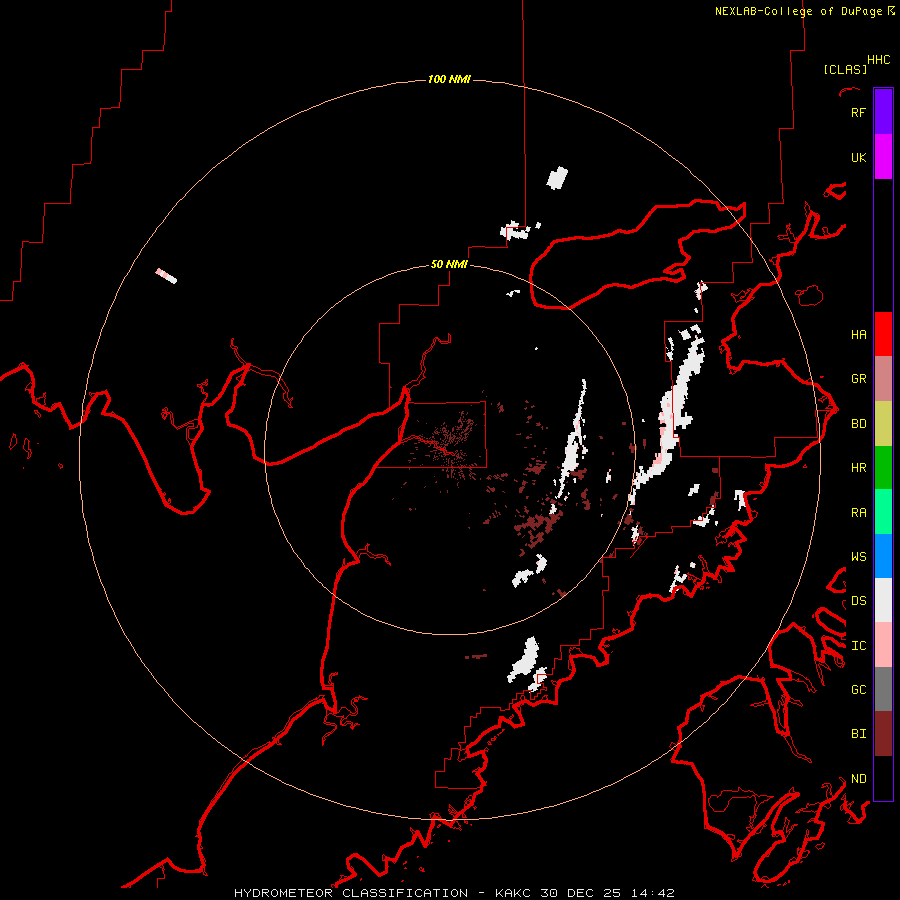Click the HA legend label

click(858, 334)
